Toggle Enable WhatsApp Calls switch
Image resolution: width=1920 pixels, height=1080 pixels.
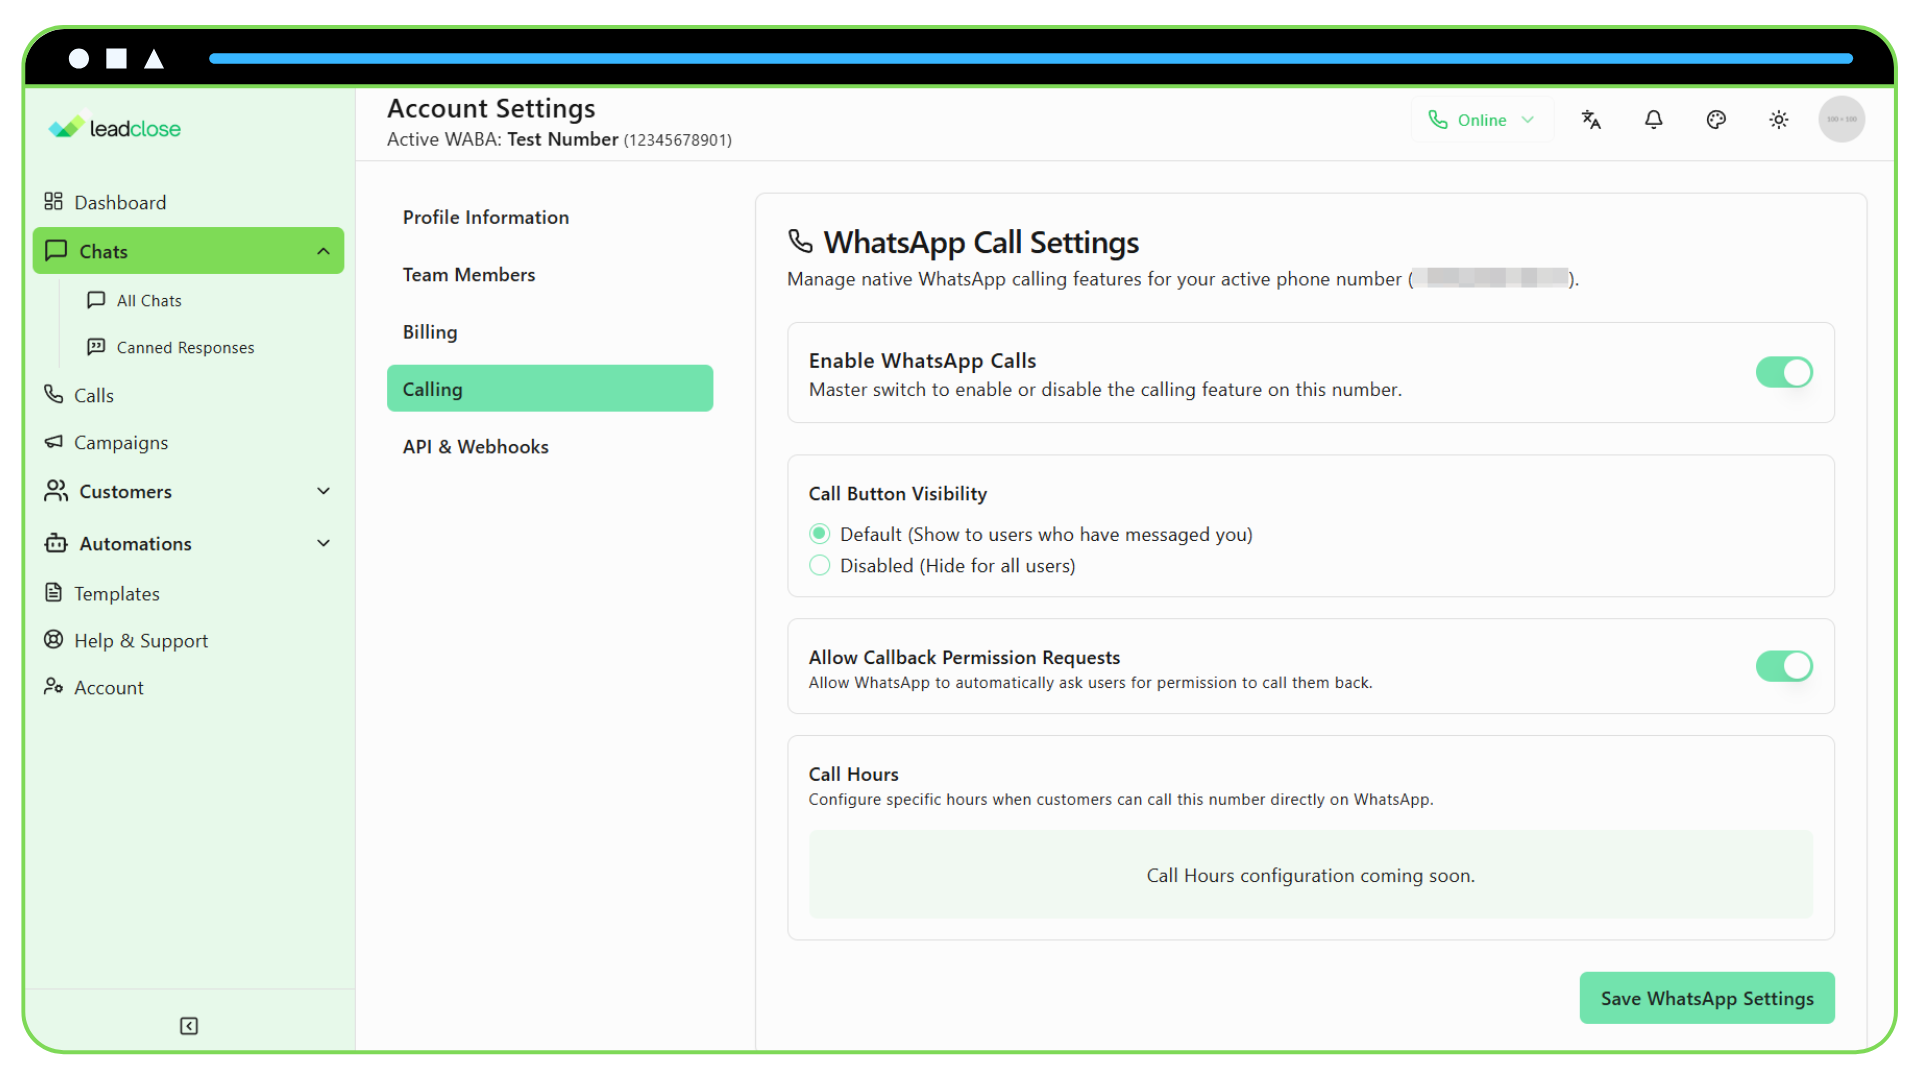pos(1784,372)
